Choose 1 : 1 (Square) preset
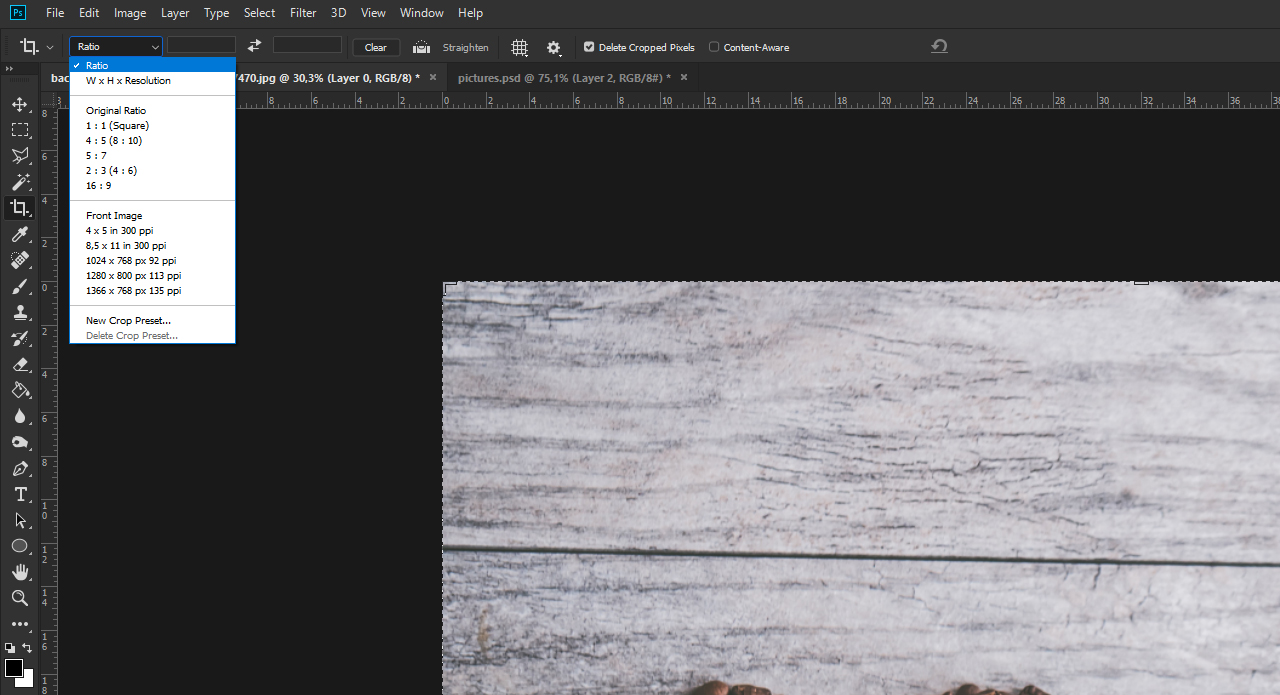The width and height of the screenshot is (1280, 695). click(x=152, y=125)
